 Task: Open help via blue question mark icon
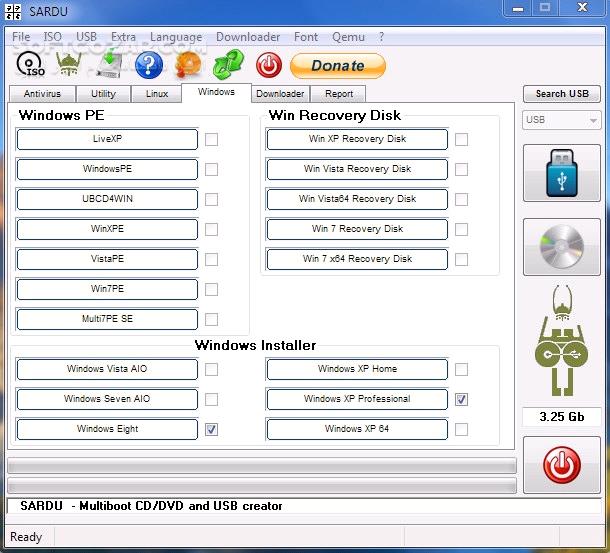(149, 65)
